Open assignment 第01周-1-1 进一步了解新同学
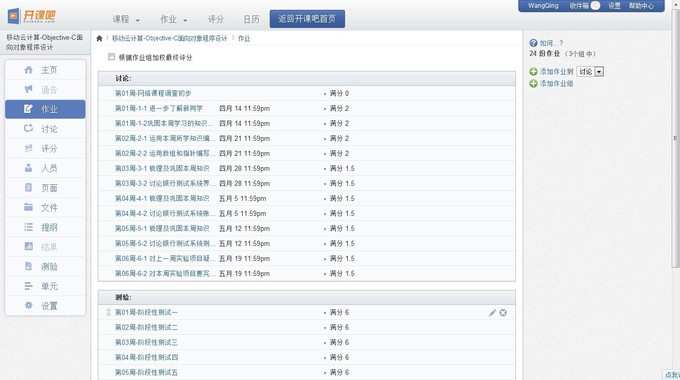 click(x=159, y=108)
